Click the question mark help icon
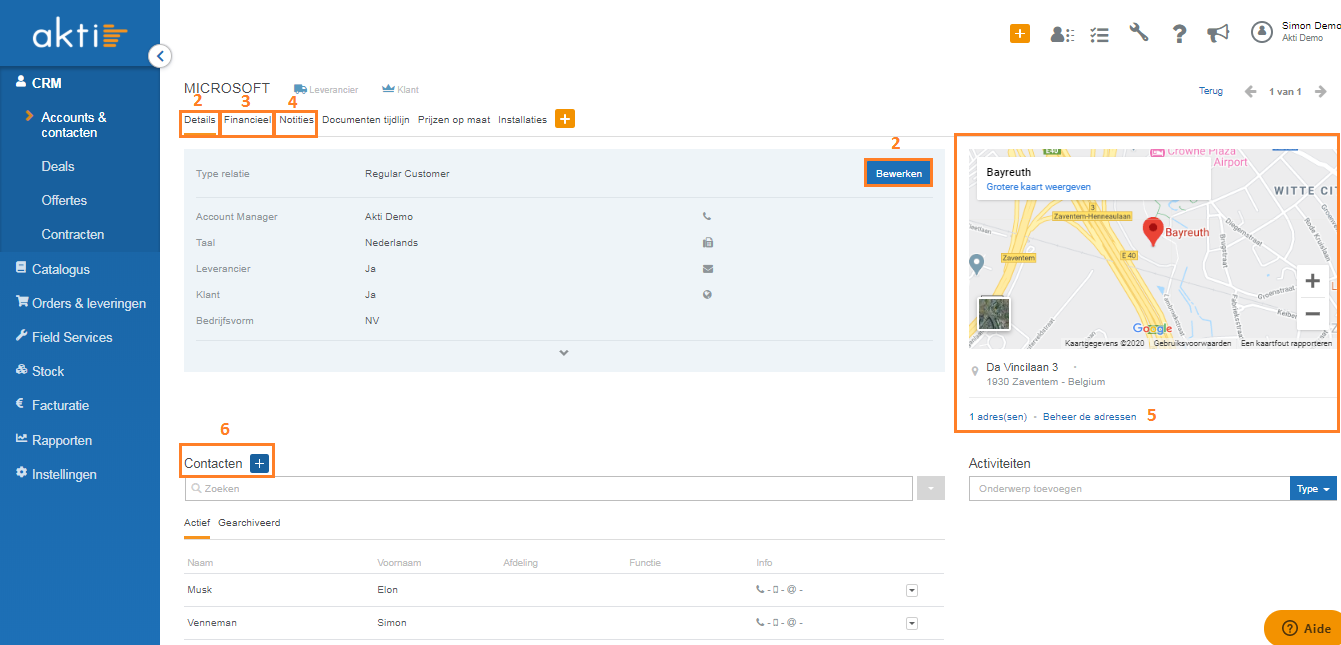 point(1180,34)
